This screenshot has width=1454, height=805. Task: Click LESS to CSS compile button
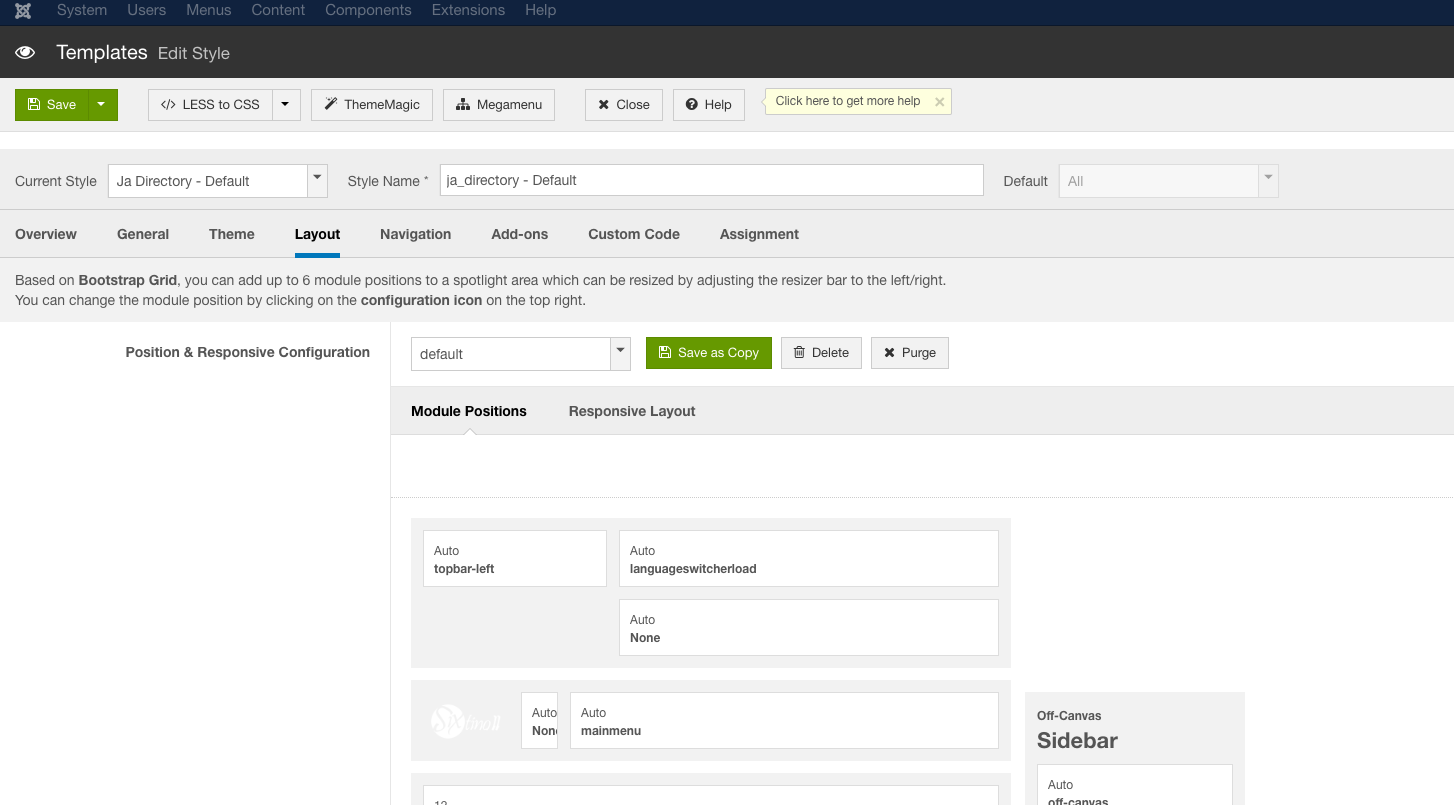pyautogui.click(x=210, y=105)
